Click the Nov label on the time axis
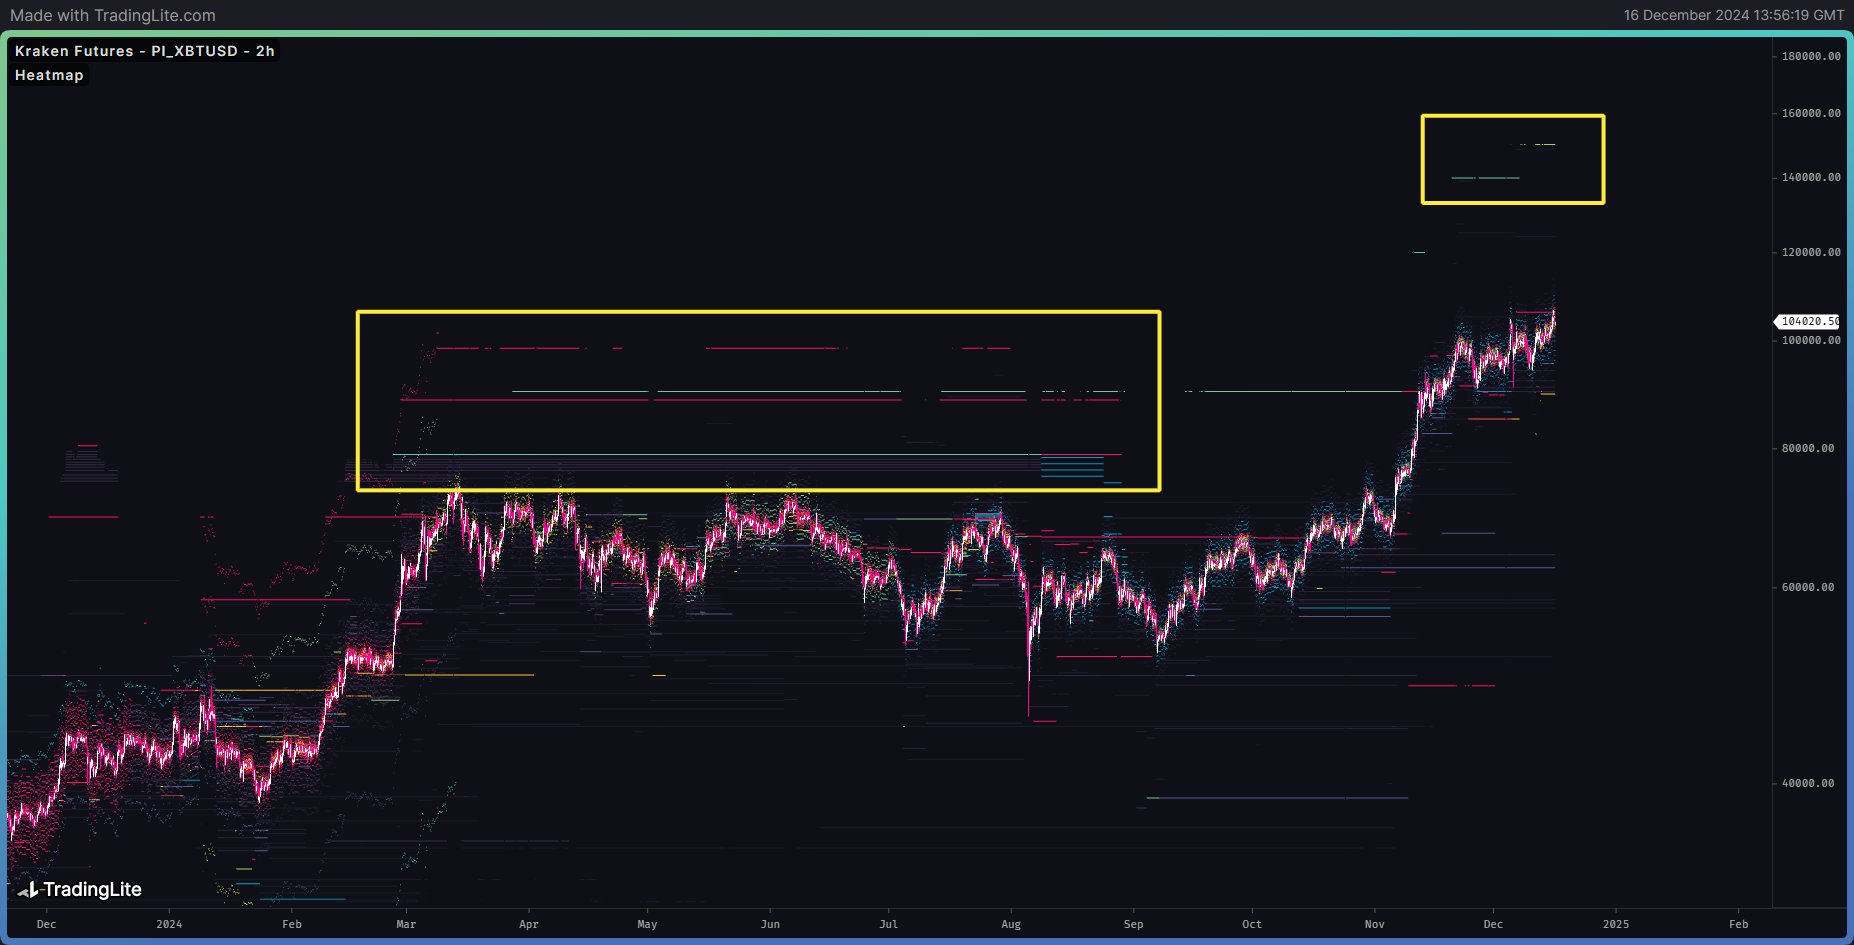The height and width of the screenshot is (945, 1854). point(1375,924)
